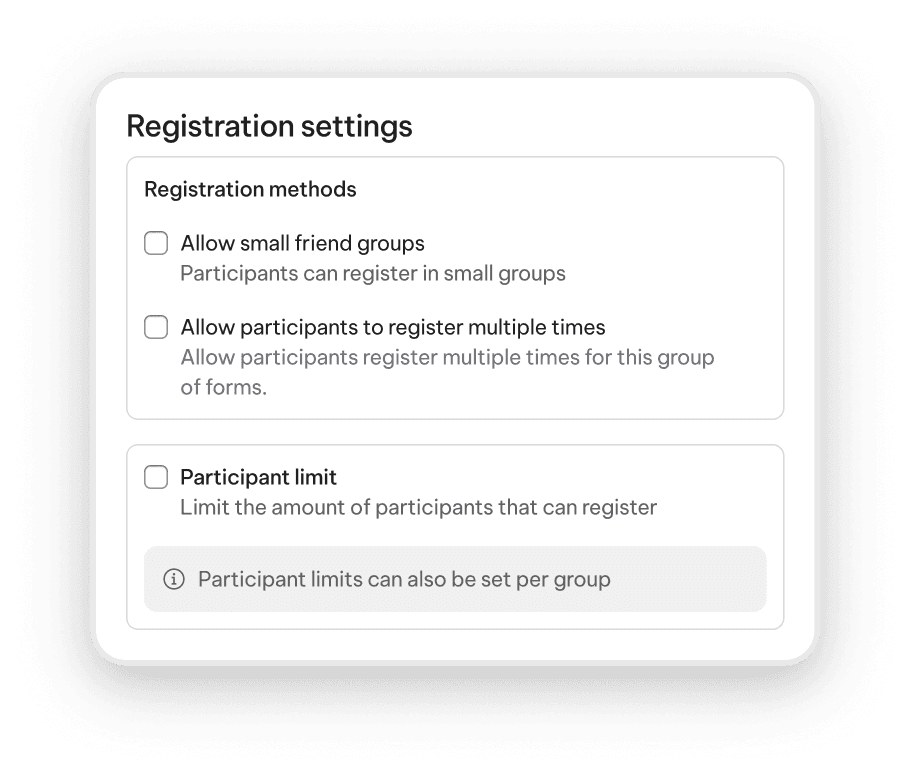Enable the Allow small friend groups checkbox
This screenshot has width=911, height=774.
(x=156, y=243)
